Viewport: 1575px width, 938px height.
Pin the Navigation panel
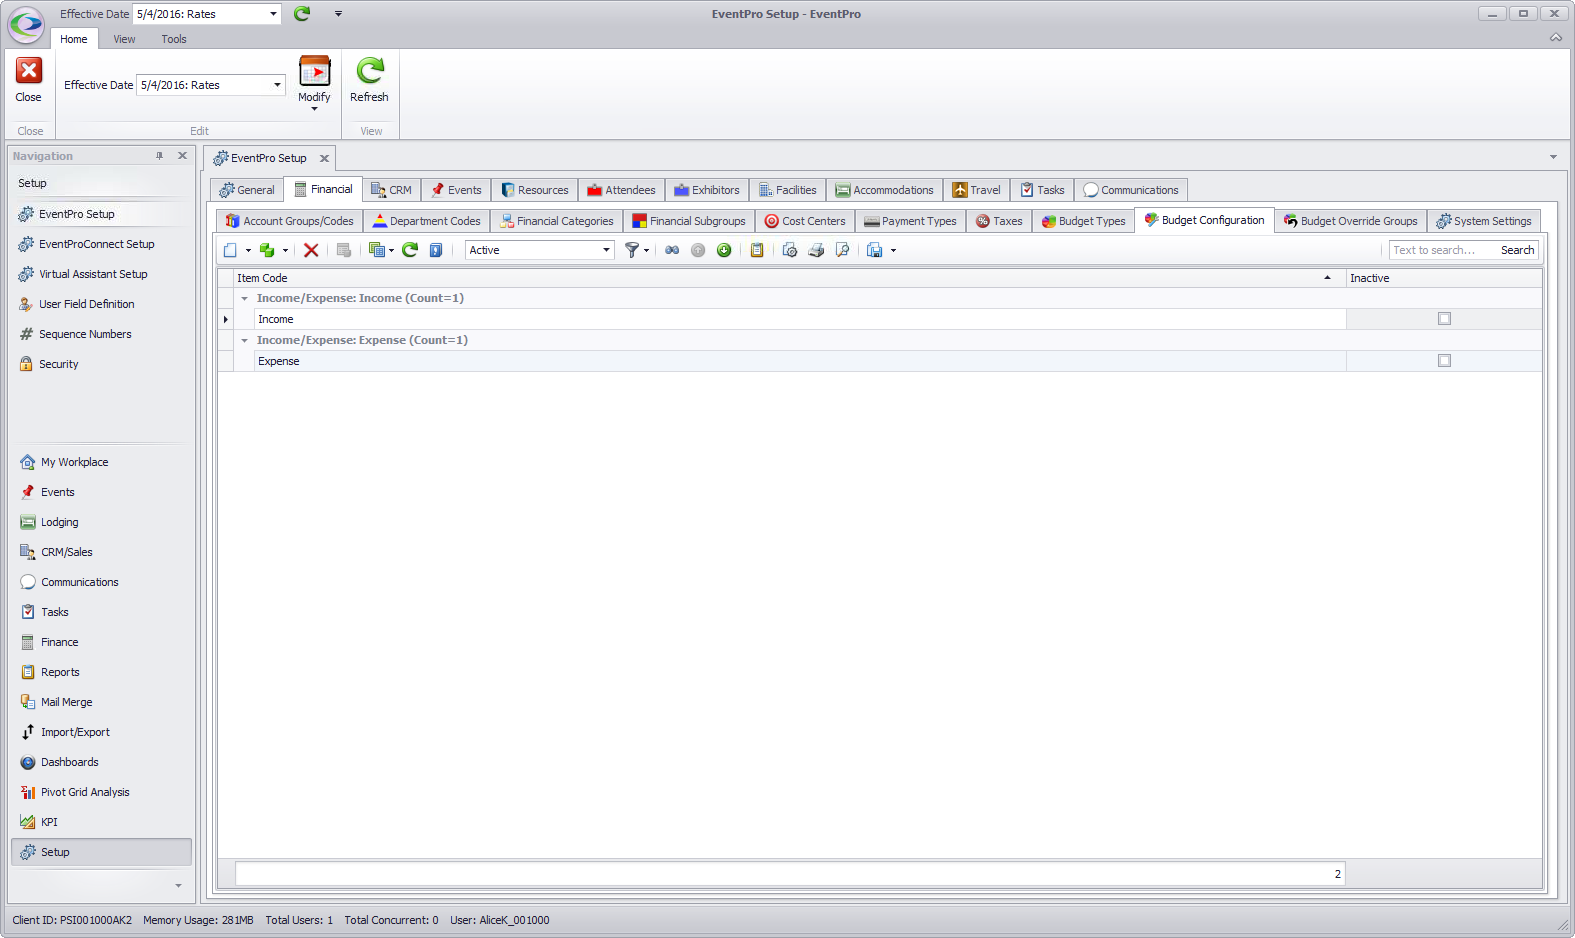pos(159,156)
